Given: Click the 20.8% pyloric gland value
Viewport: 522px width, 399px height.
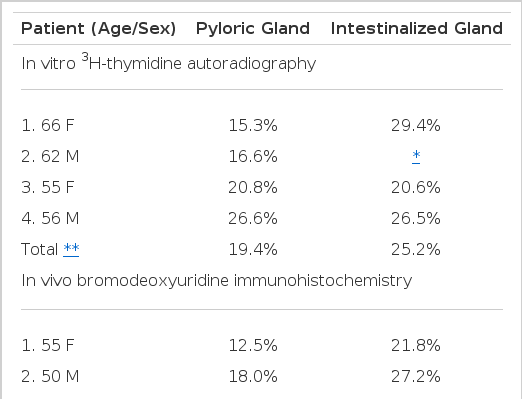Looking at the screenshot, I should 253,187.
